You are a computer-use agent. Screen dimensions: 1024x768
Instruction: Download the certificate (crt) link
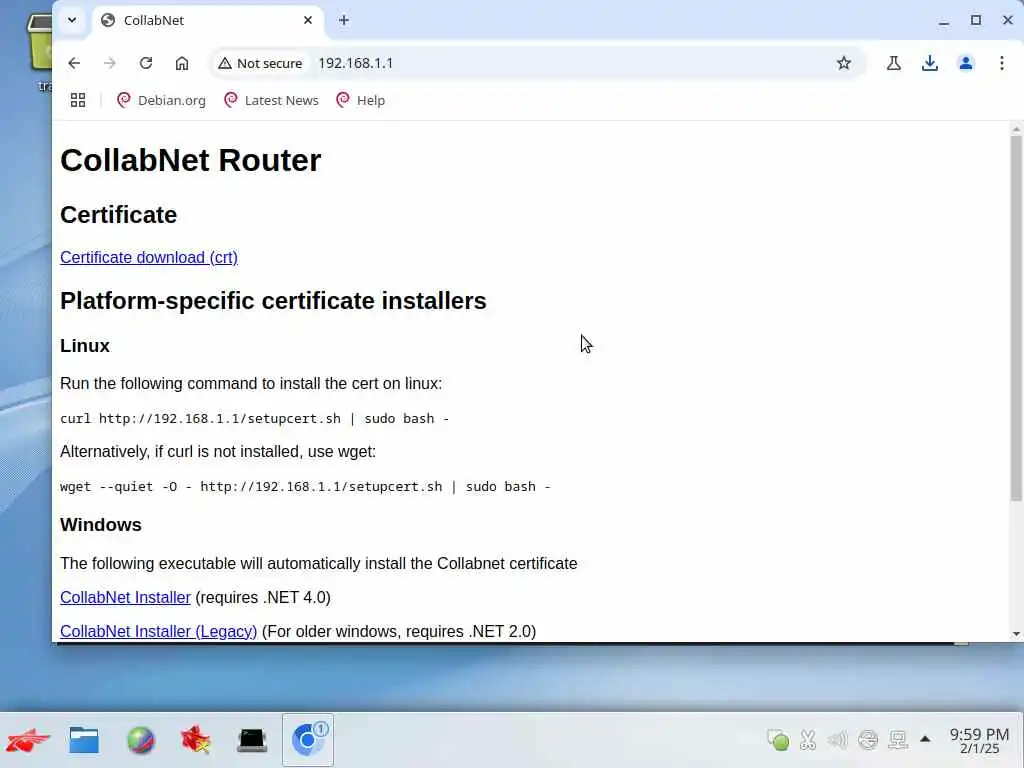[149, 257]
